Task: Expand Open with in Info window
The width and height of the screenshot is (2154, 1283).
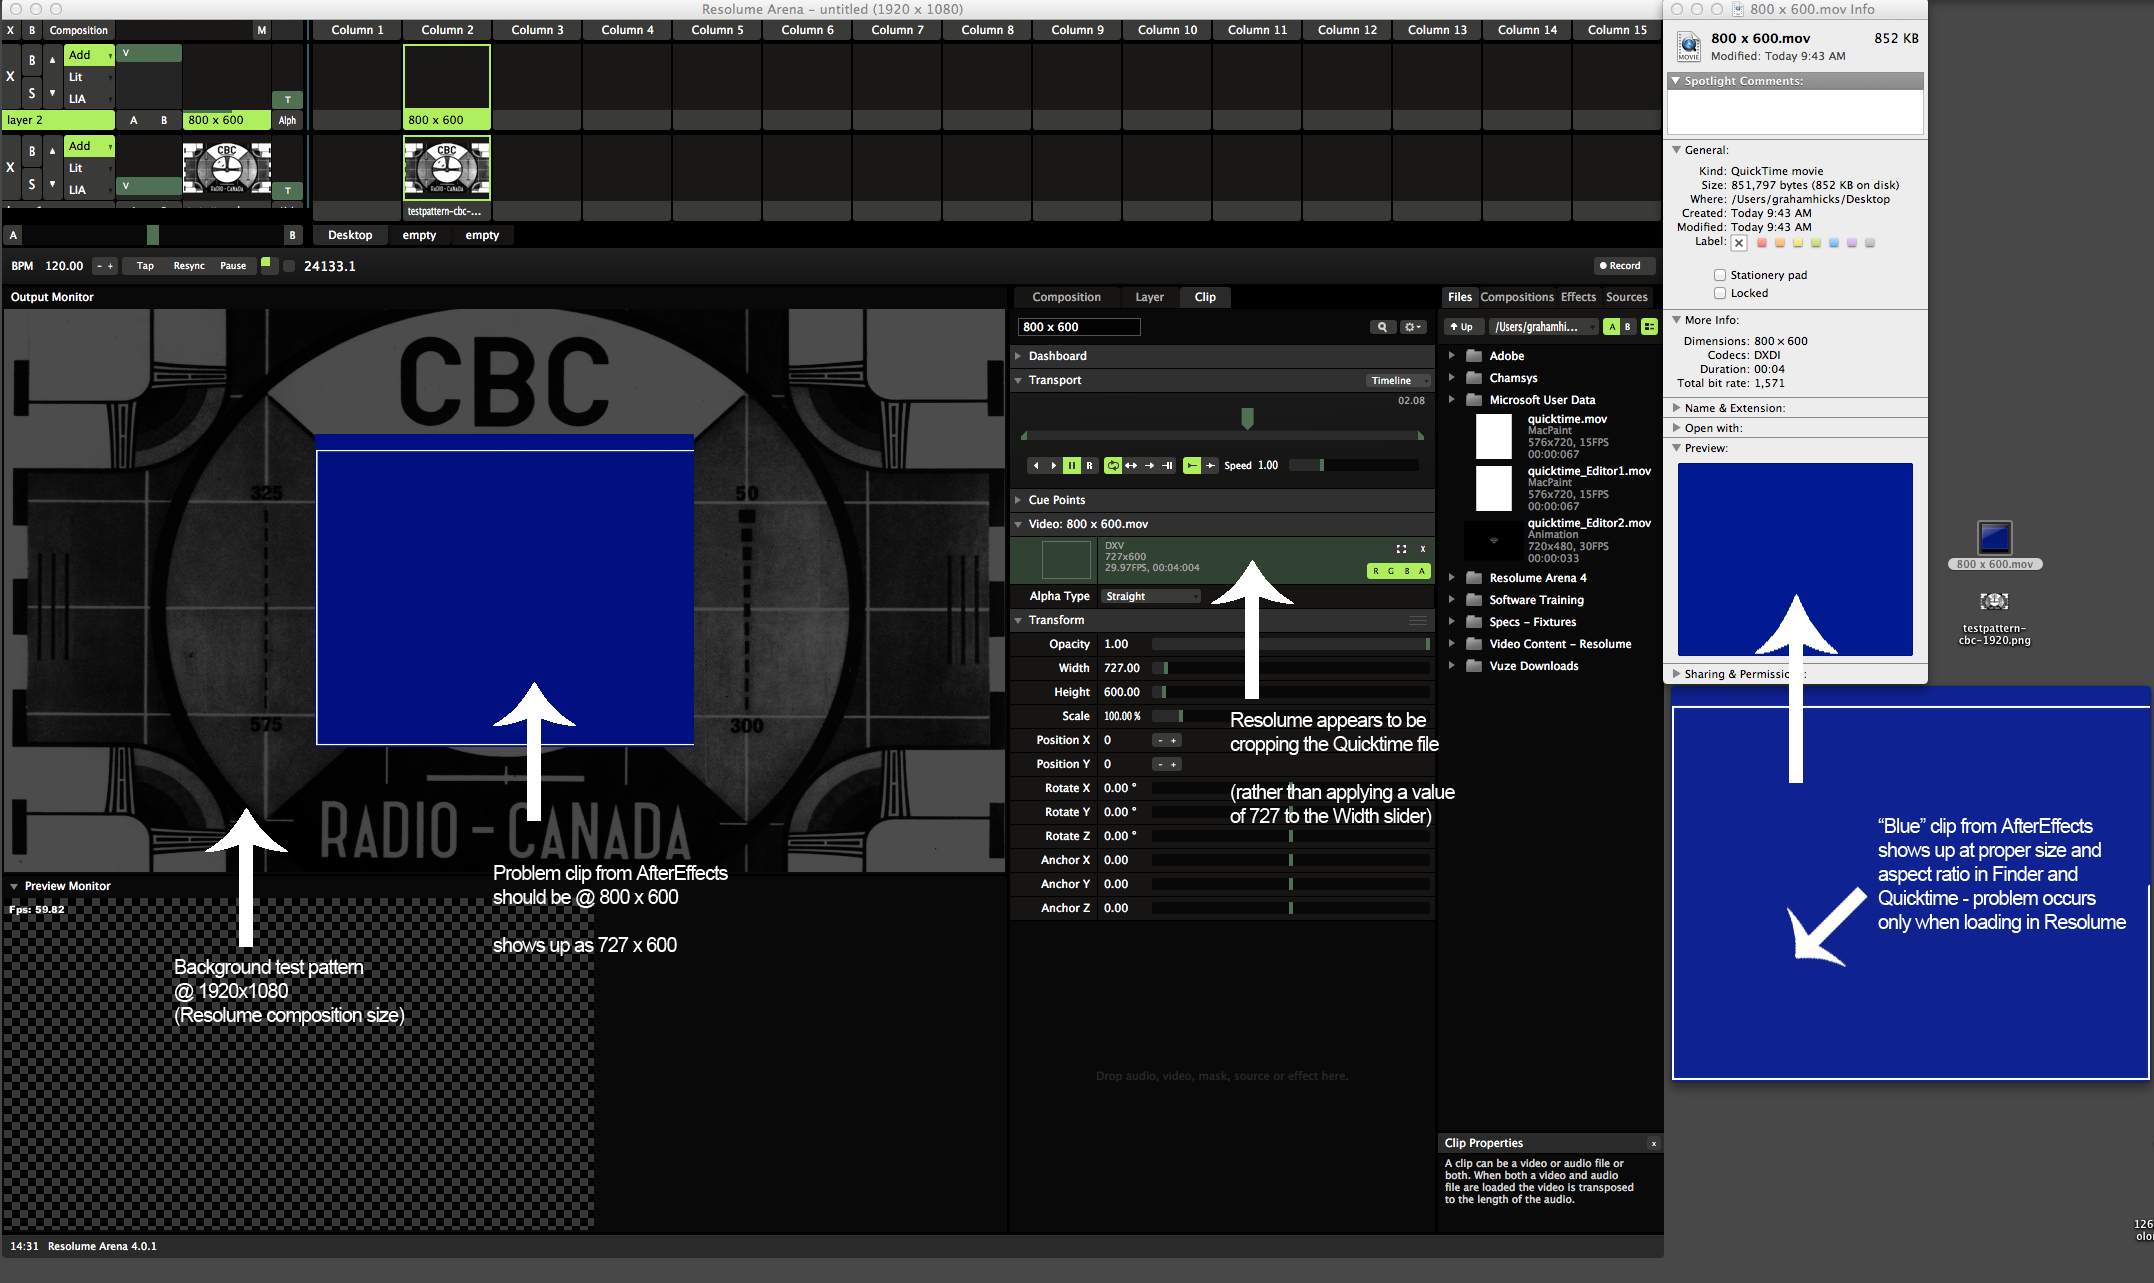Action: click(1677, 428)
